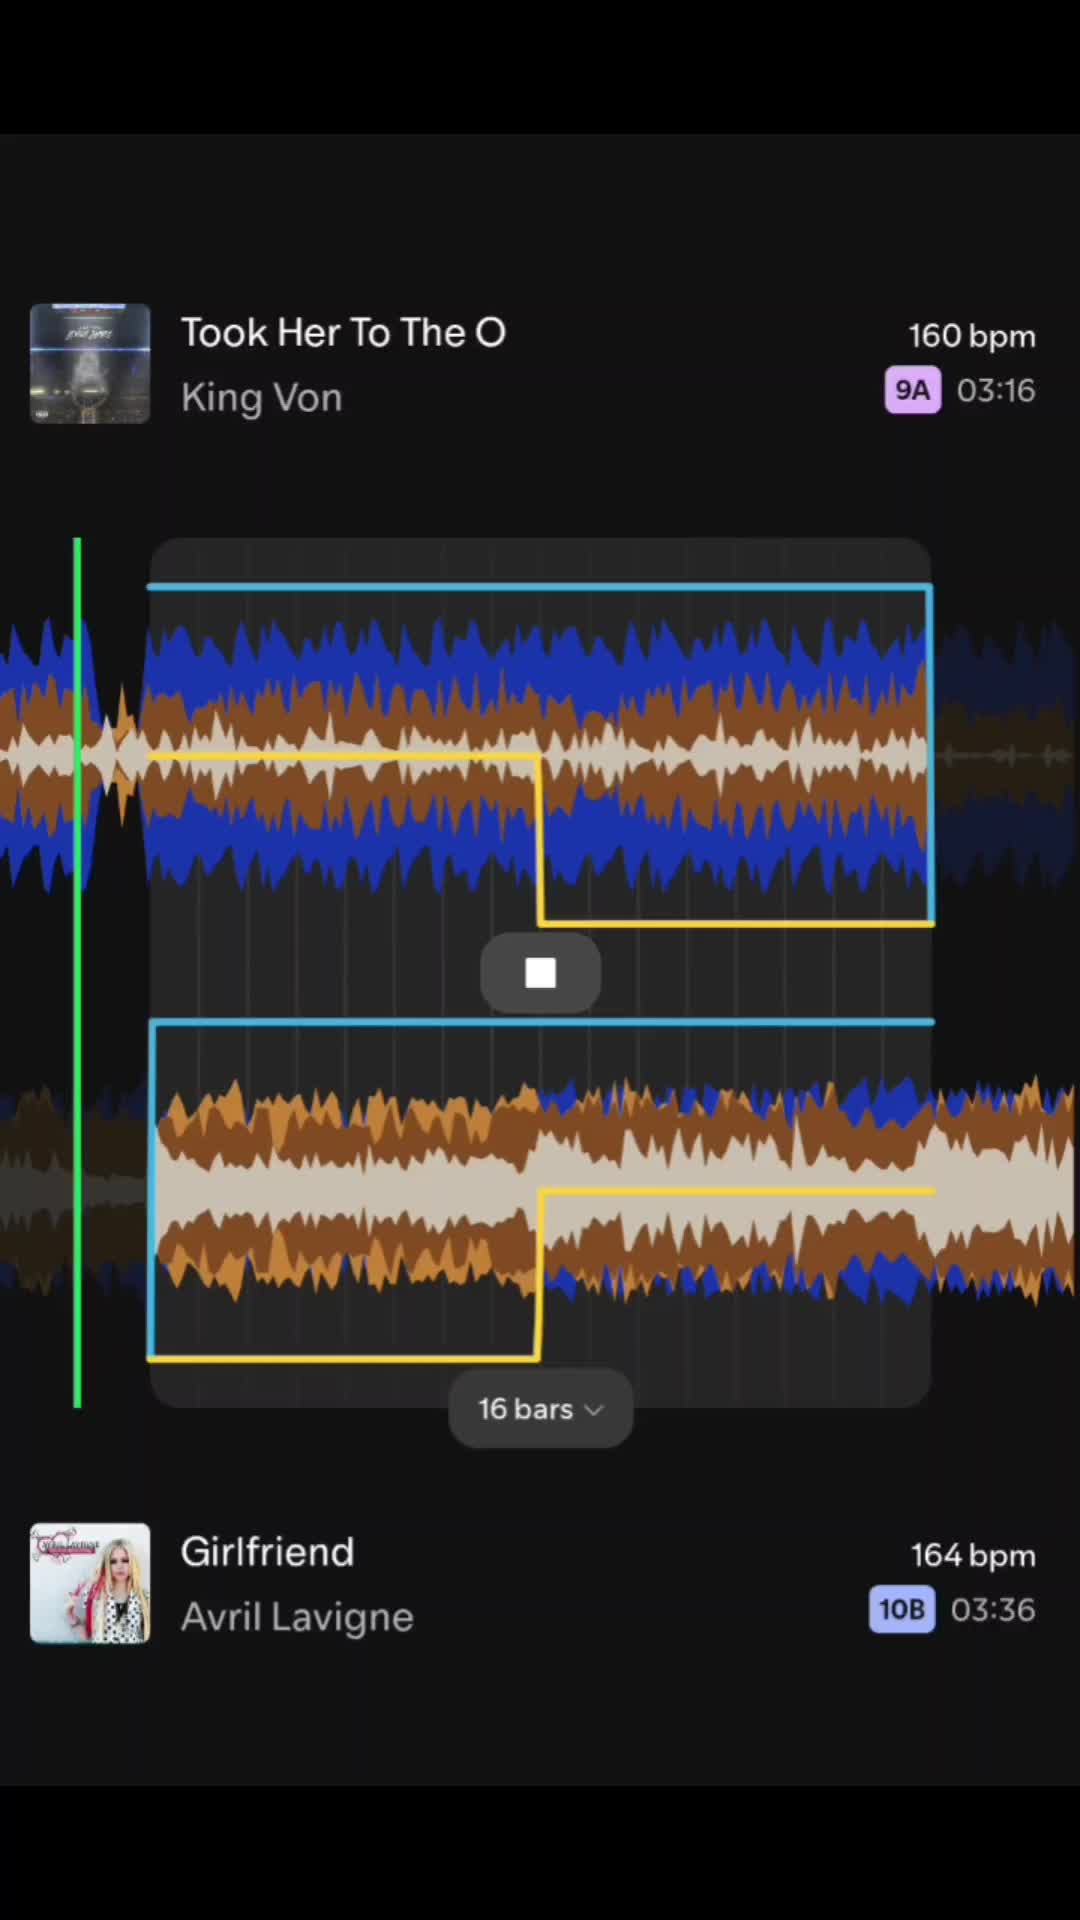Stop playback with the square stop button
1080x1920 pixels.
coord(540,973)
